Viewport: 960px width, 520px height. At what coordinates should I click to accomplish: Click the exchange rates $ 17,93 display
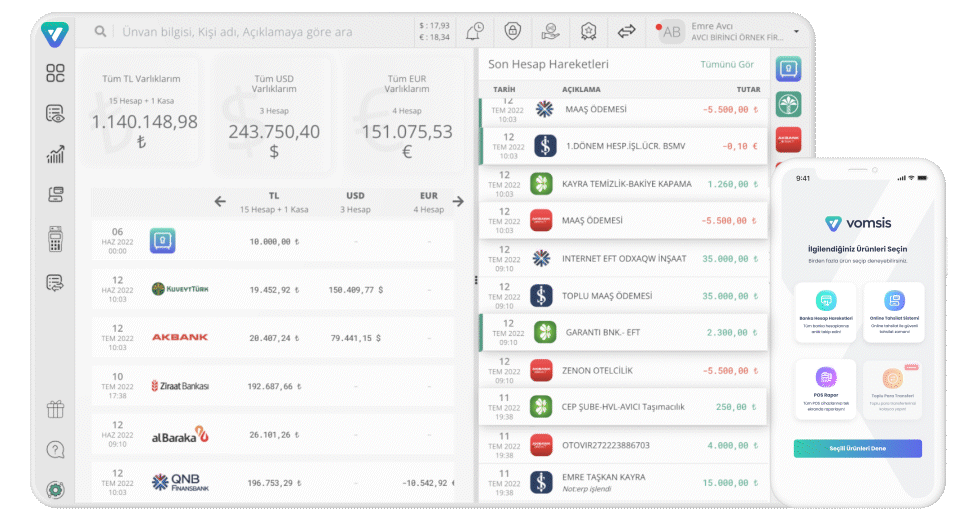tap(434, 26)
